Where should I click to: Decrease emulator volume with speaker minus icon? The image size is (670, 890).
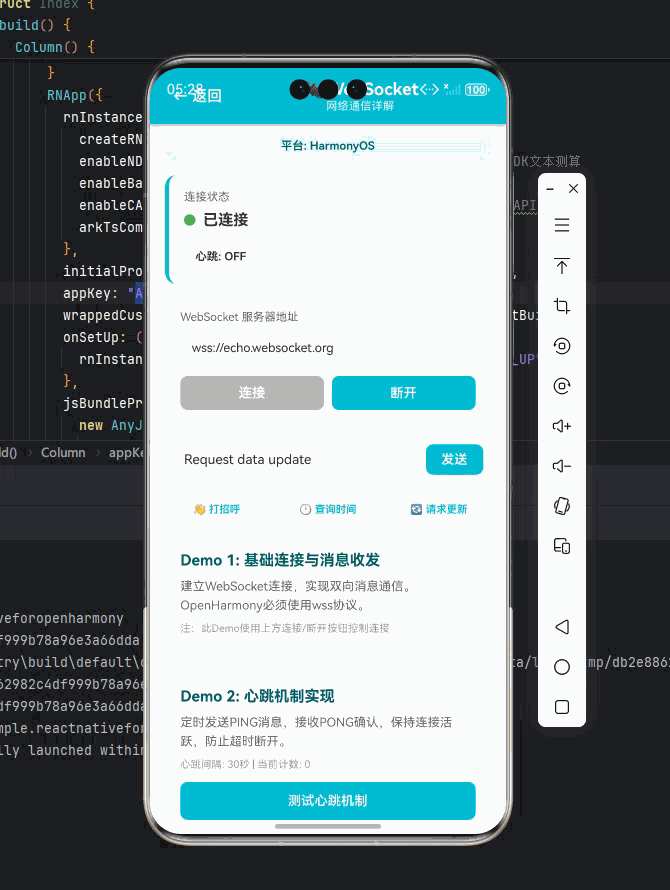pyautogui.click(x=562, y=466)
